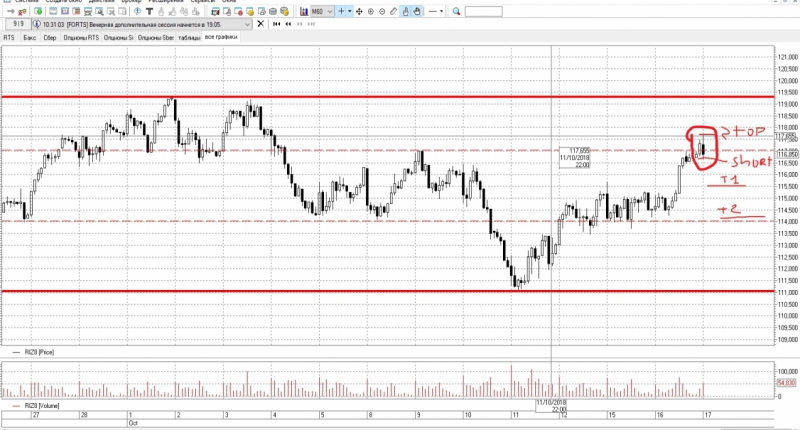Click date 27 on the time axis
Screen dimensions: 800x430
click(x=36, y=415)
